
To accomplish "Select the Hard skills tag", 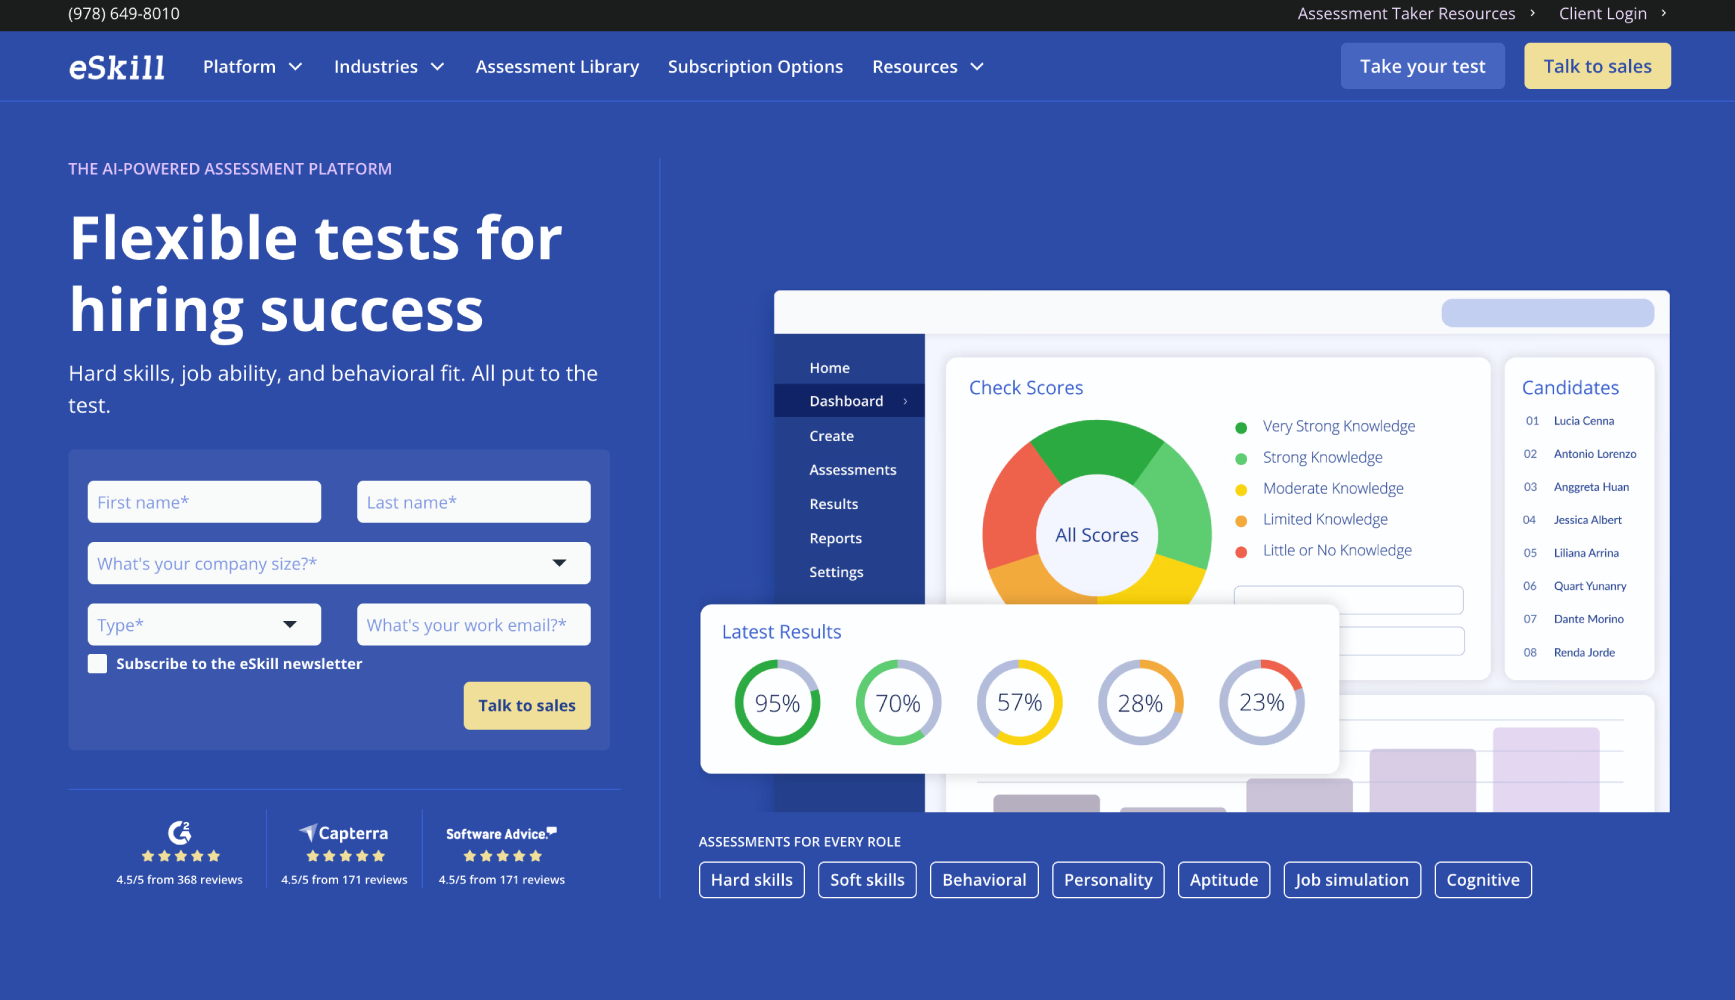I will point(752,880).
